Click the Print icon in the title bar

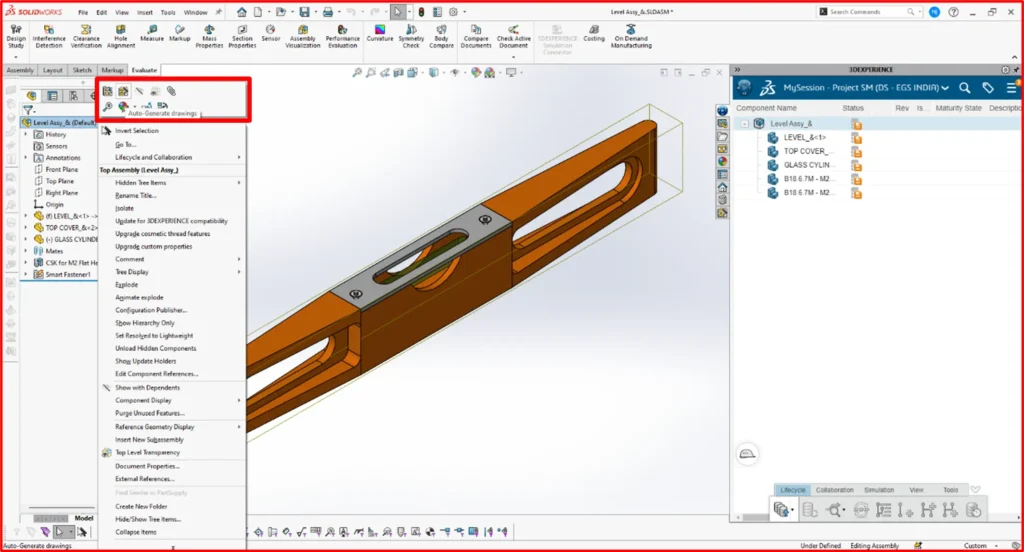328,12
